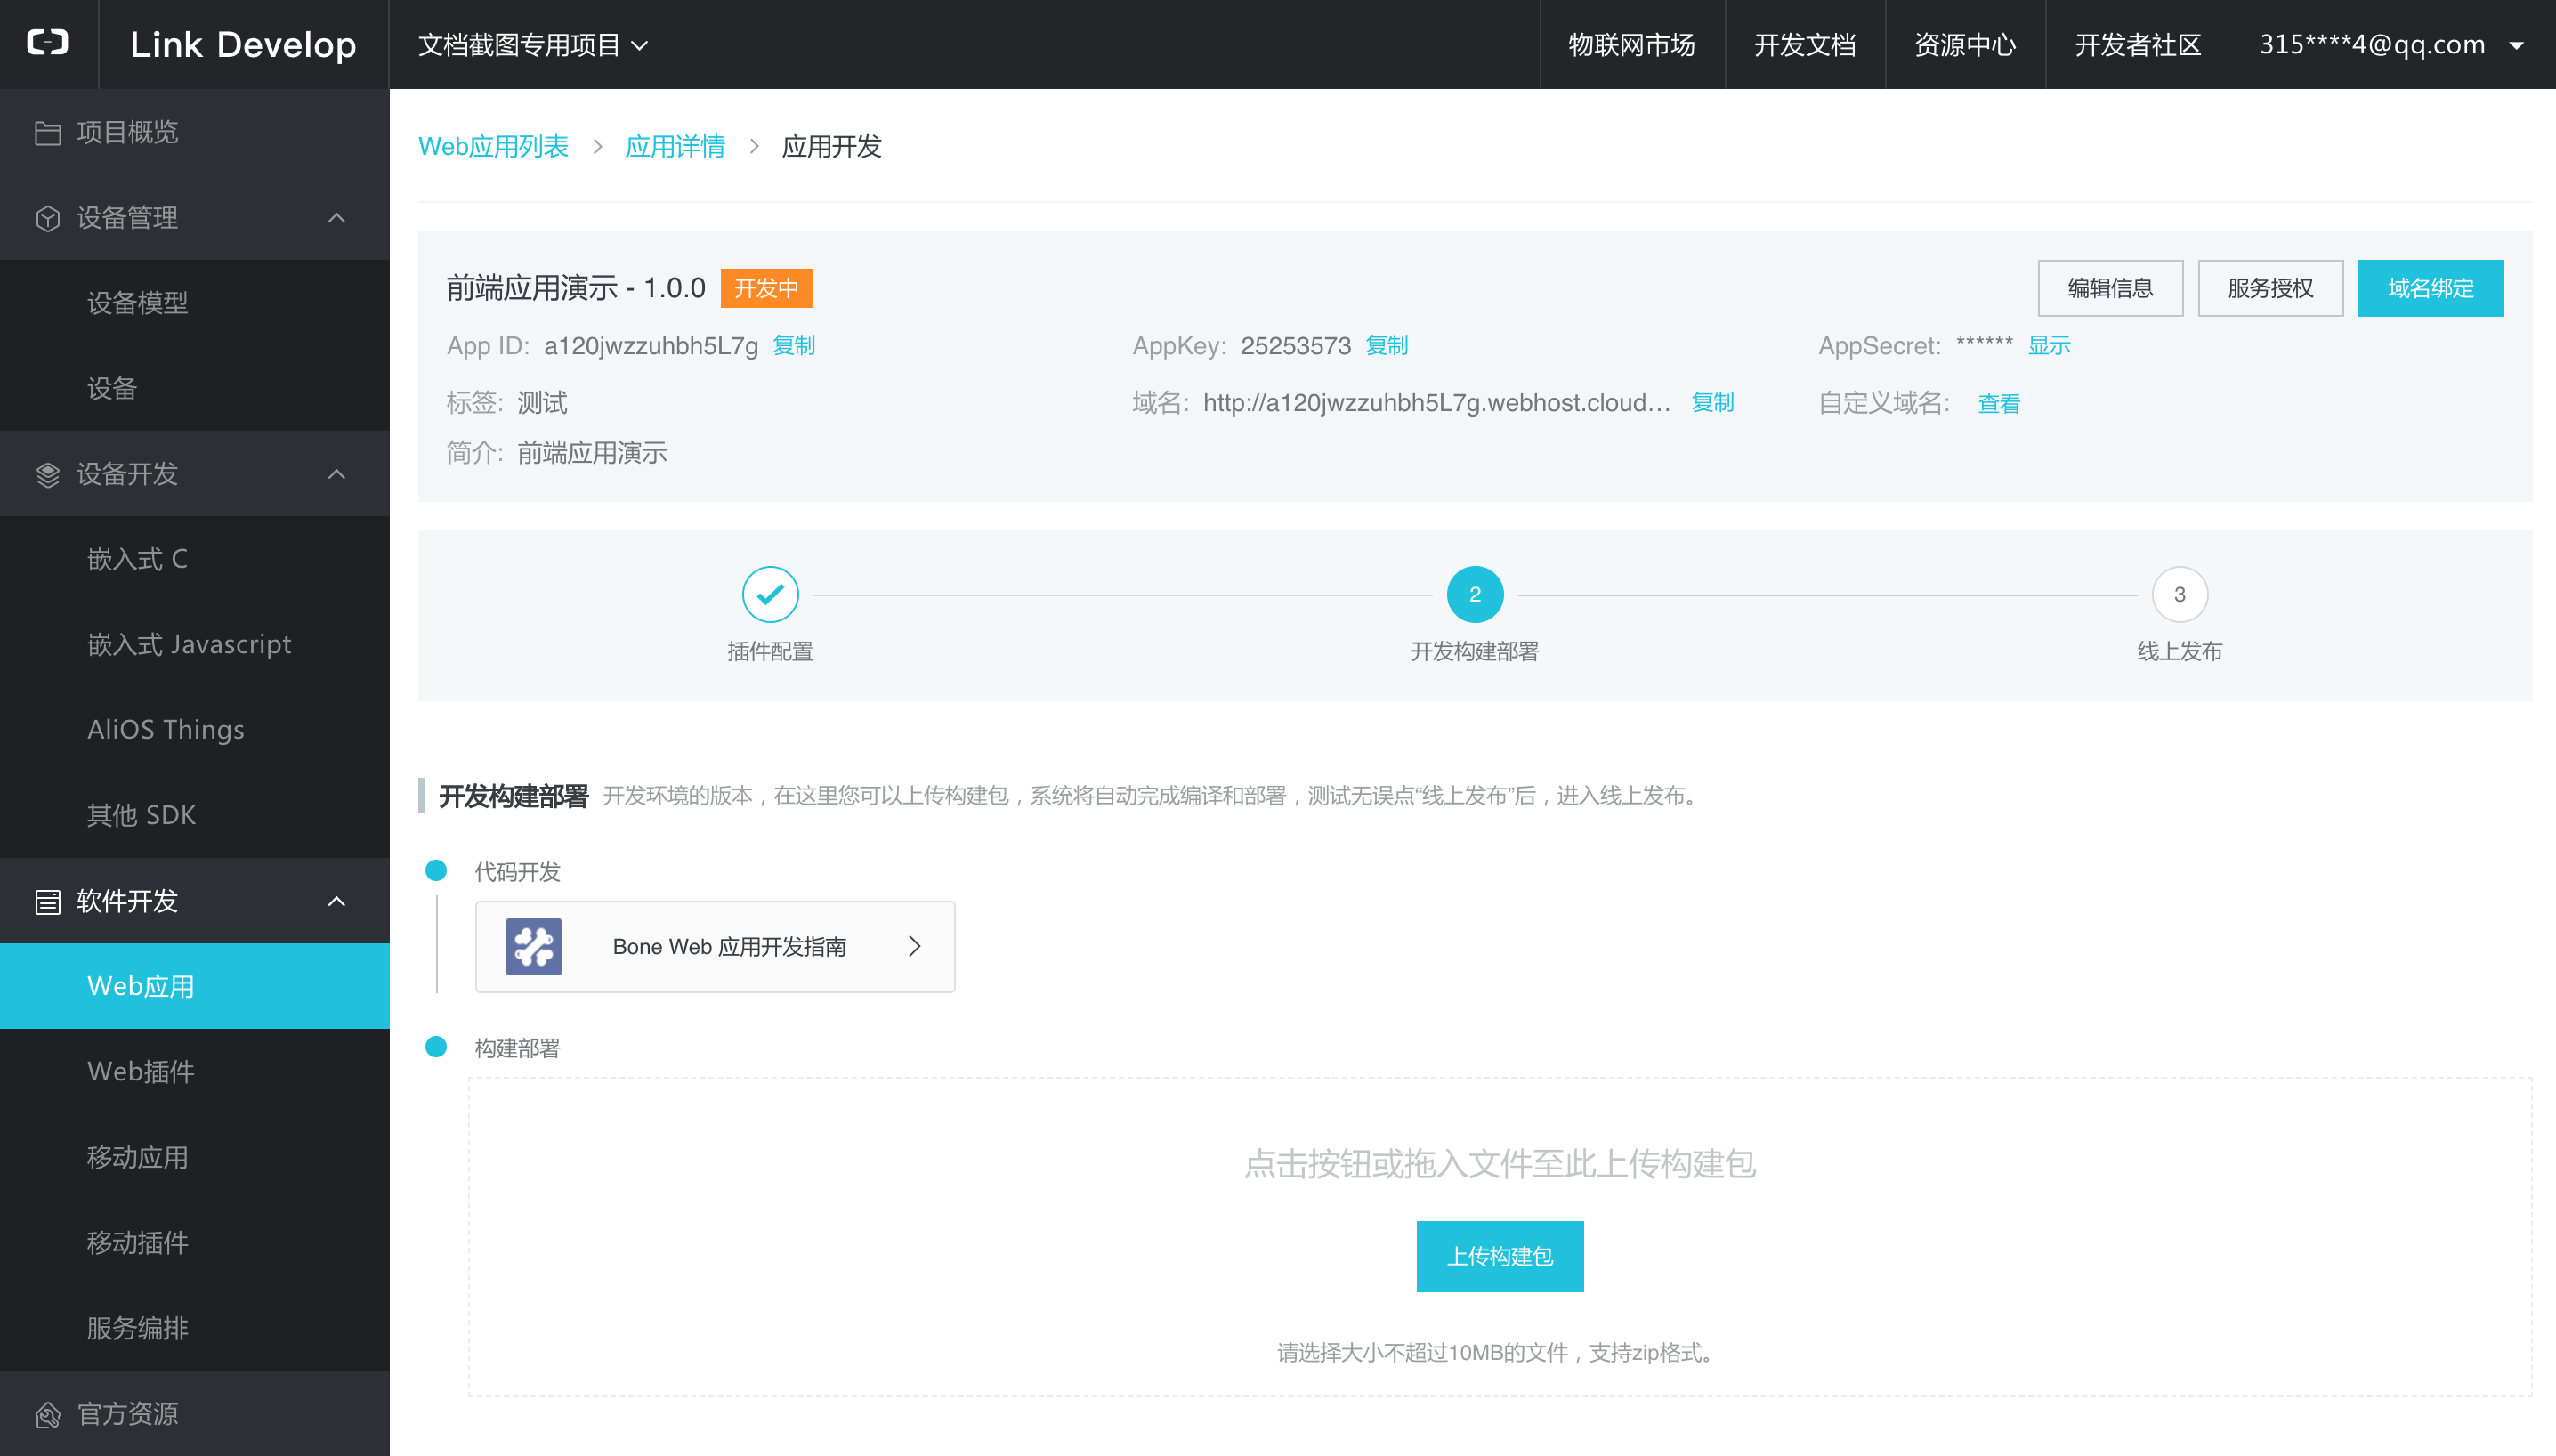Open the project dropdown 文档截图专用项目
Image resolution: width=2556 pixels, height=1456 pixels.
click(x=533, y=45)
